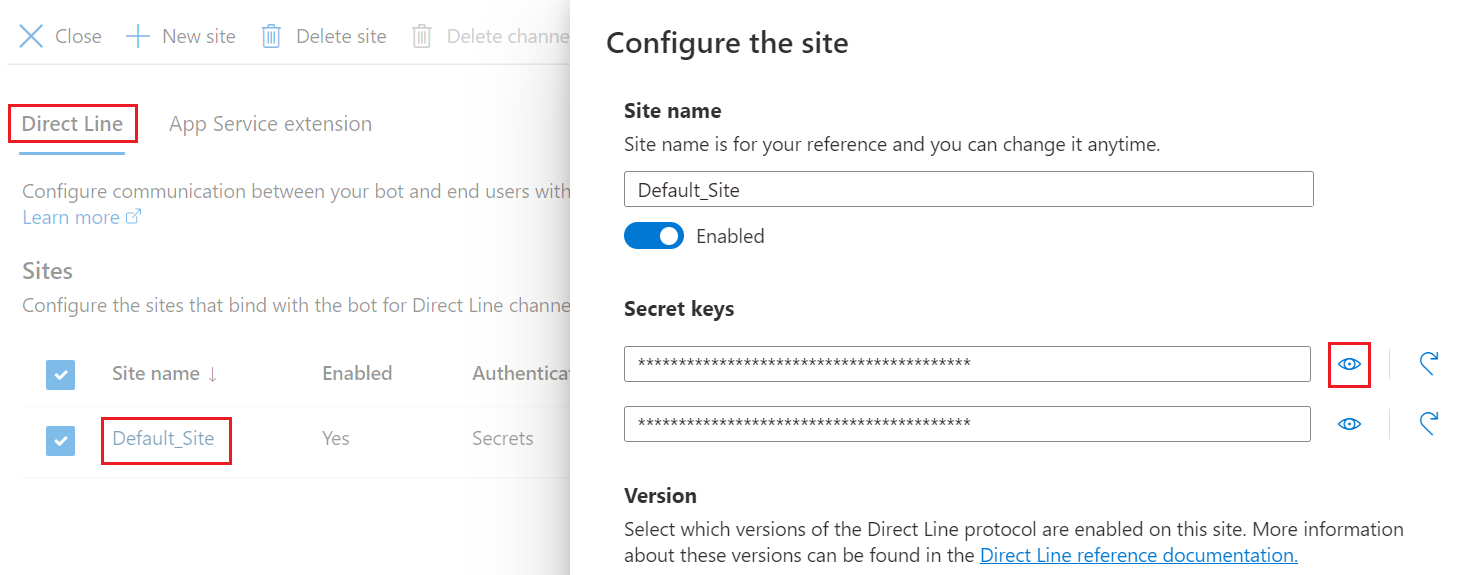Viewport: 1473px width, 575px height.
Task: Reveal the second secret key
Action: 1349,424
